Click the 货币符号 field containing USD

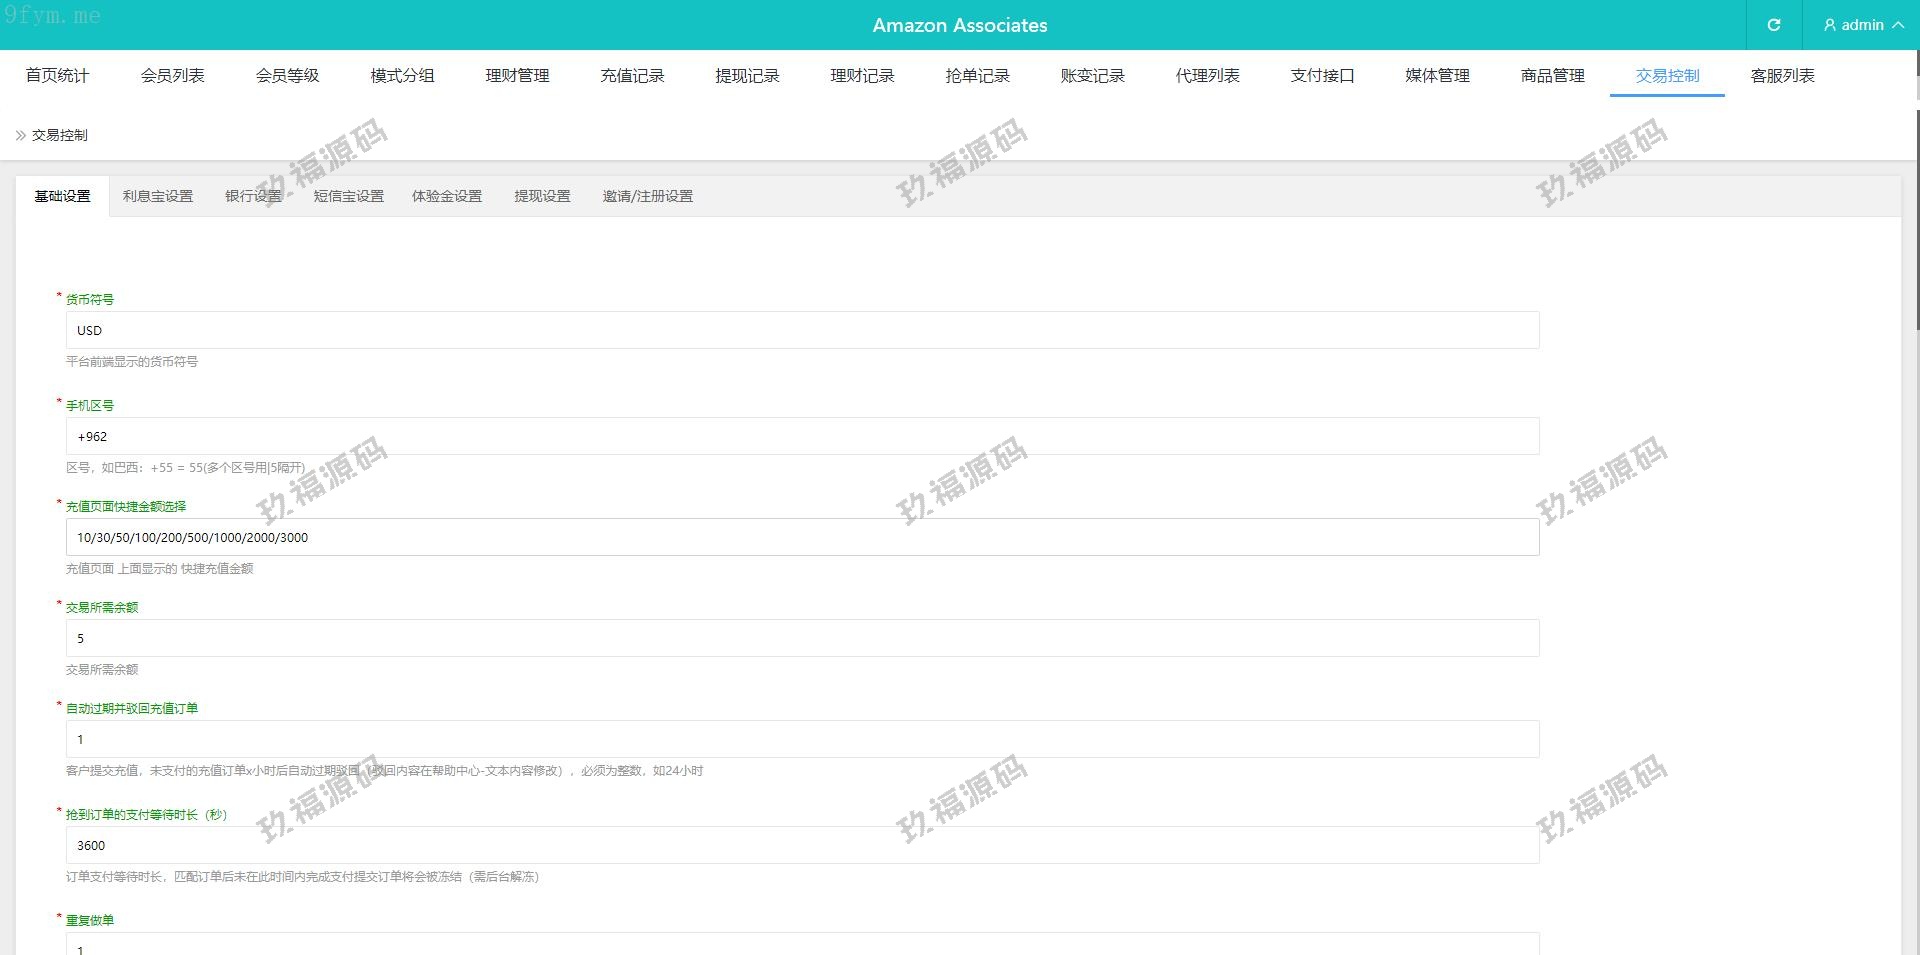[x=802, y=330]
